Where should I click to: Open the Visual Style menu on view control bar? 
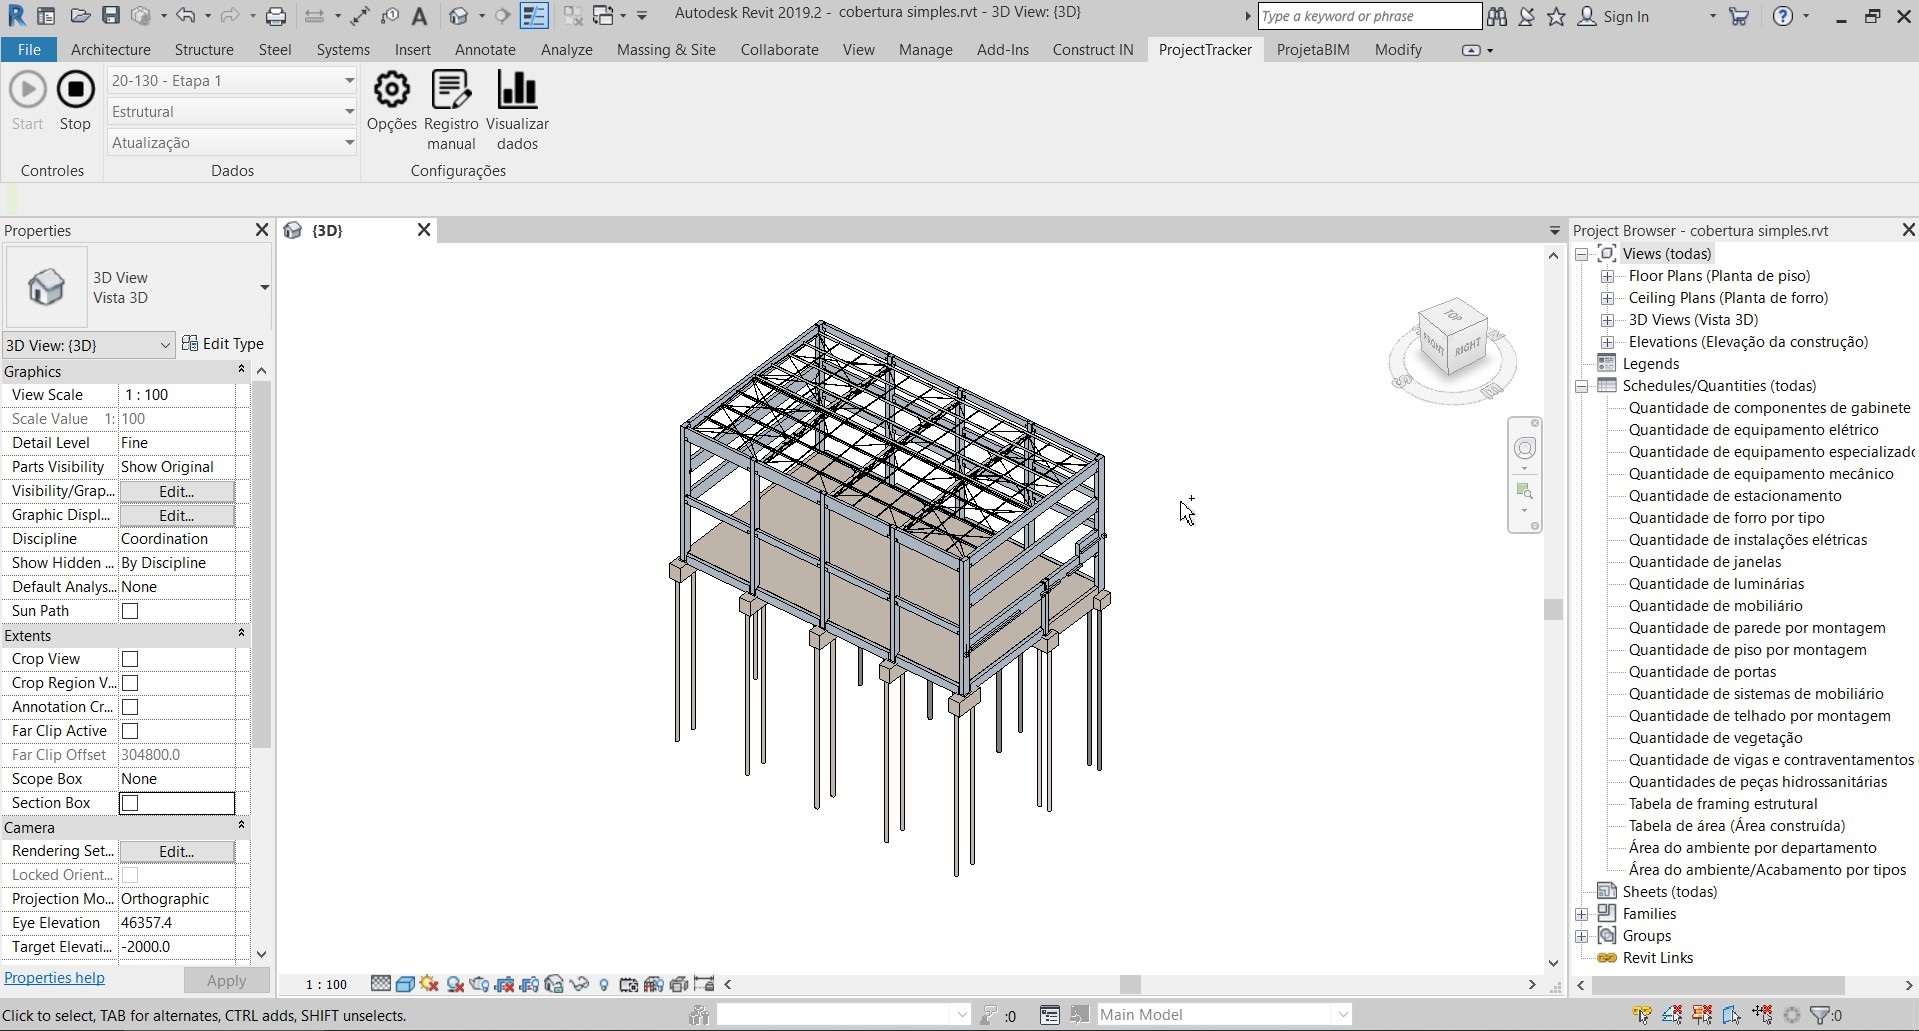tap(405, 985)
